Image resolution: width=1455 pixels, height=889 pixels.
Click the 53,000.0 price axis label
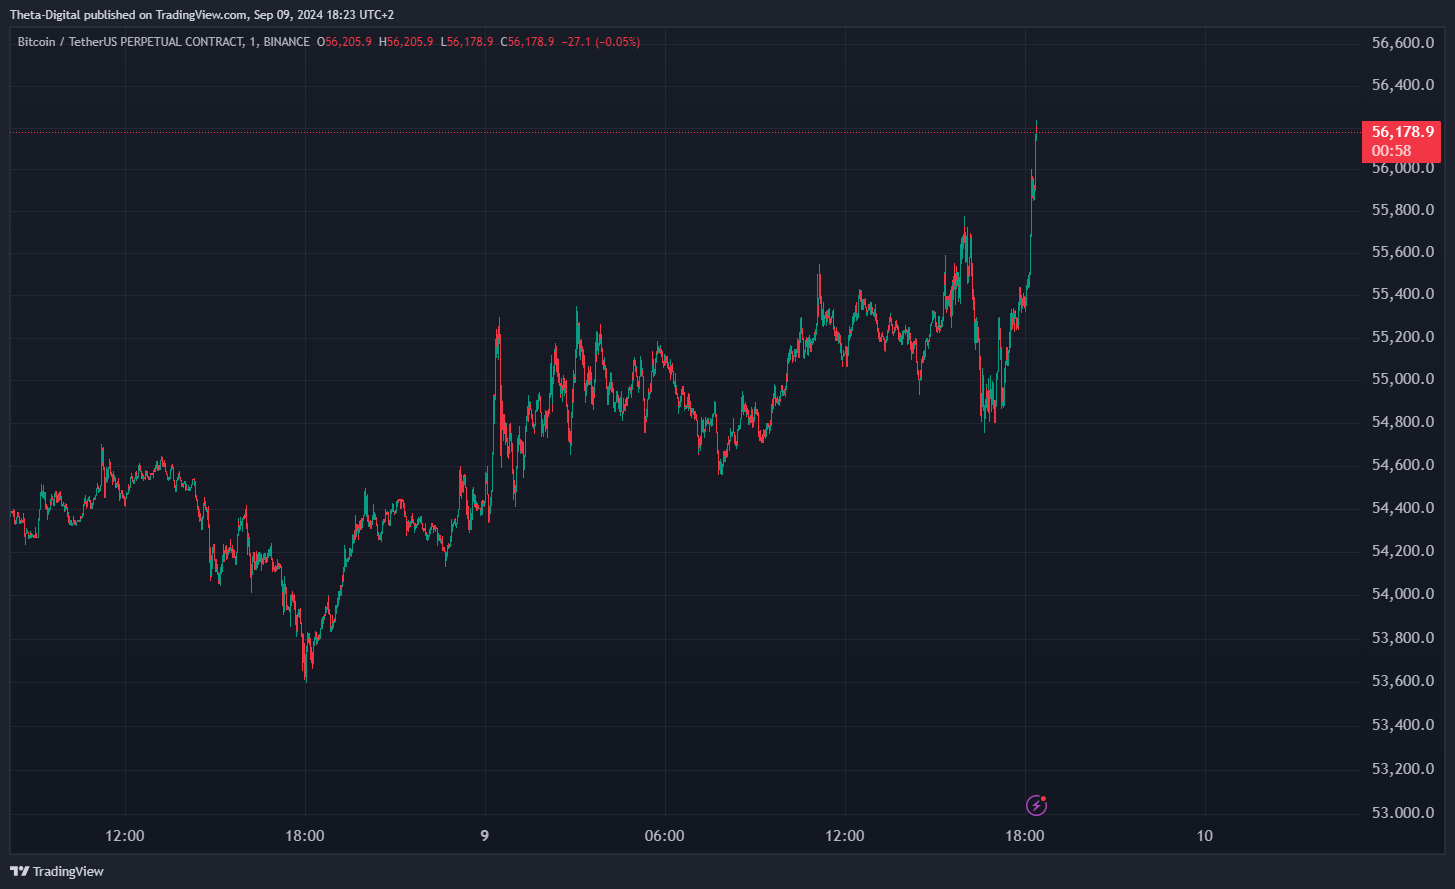[1404, 813]
